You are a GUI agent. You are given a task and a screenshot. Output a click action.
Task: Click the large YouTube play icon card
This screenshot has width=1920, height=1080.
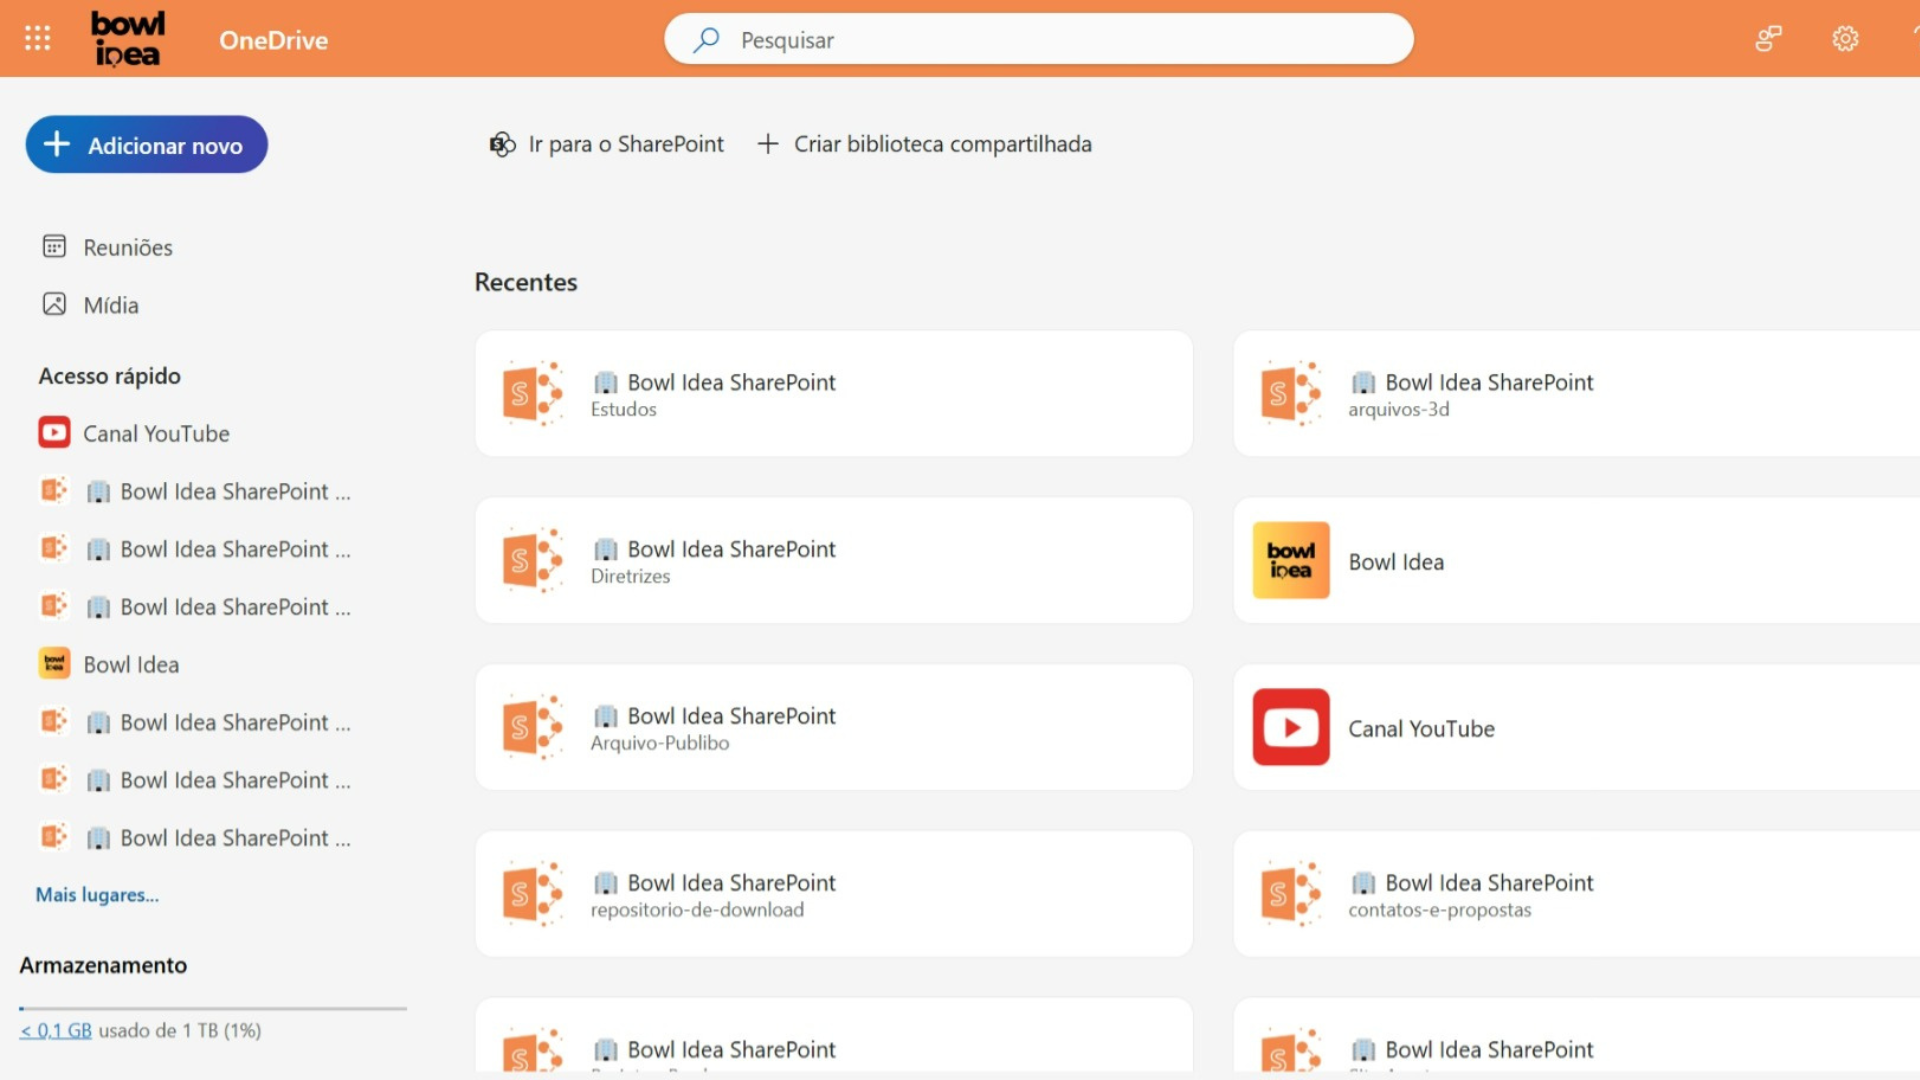[x=1291, y=727]
